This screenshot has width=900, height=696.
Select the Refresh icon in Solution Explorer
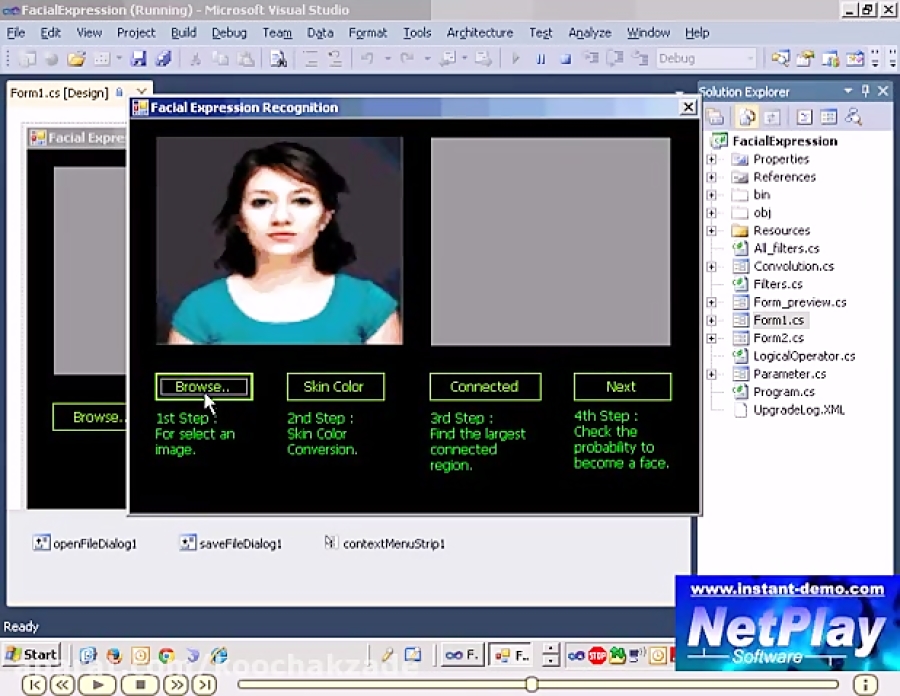coord(773,117)
